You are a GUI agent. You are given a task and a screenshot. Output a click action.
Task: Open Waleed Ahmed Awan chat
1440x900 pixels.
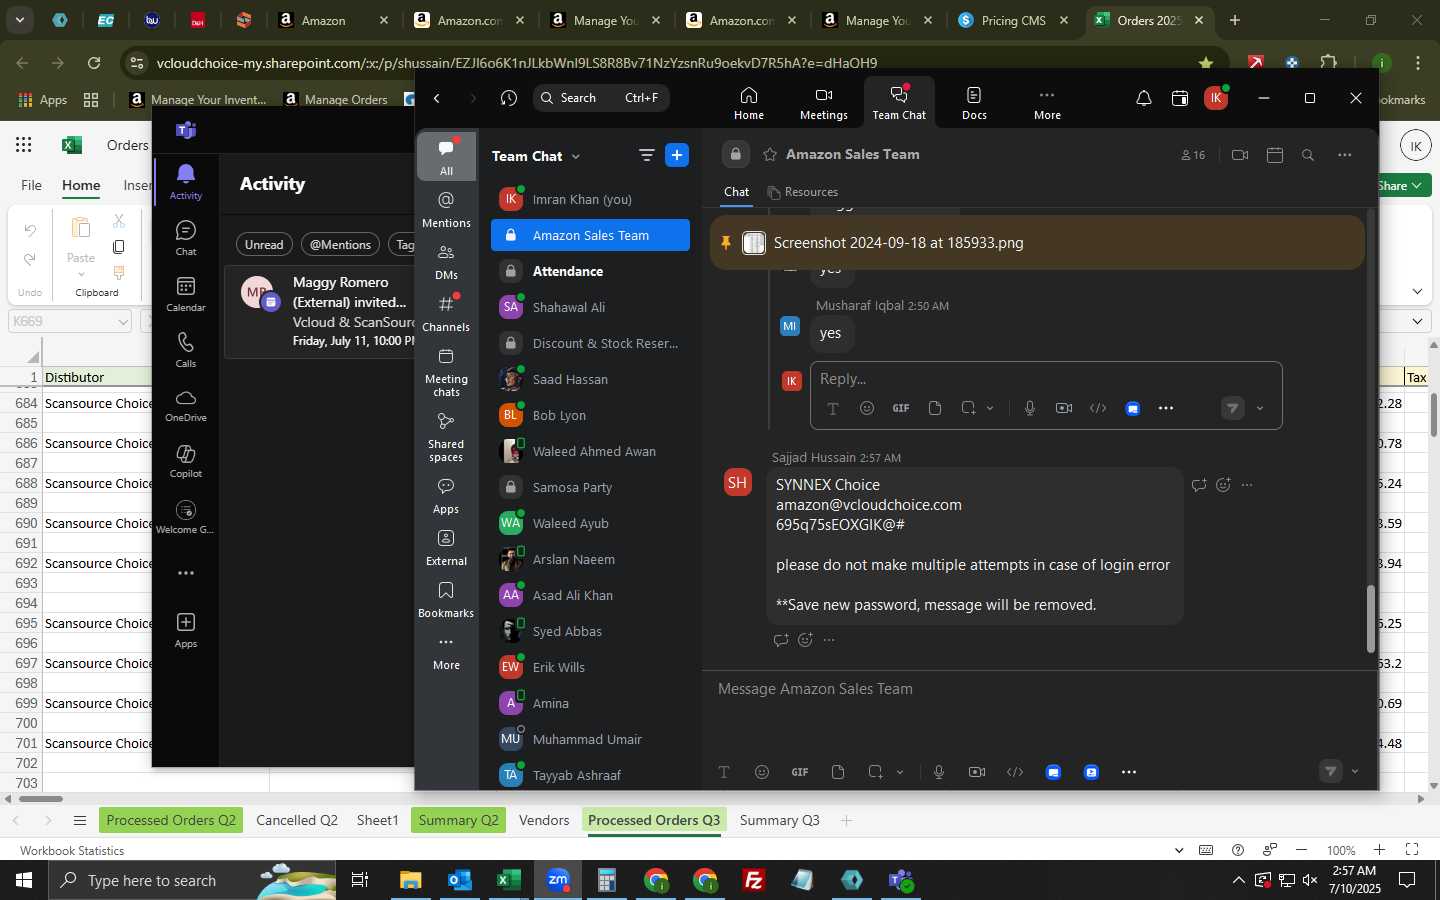590,451
